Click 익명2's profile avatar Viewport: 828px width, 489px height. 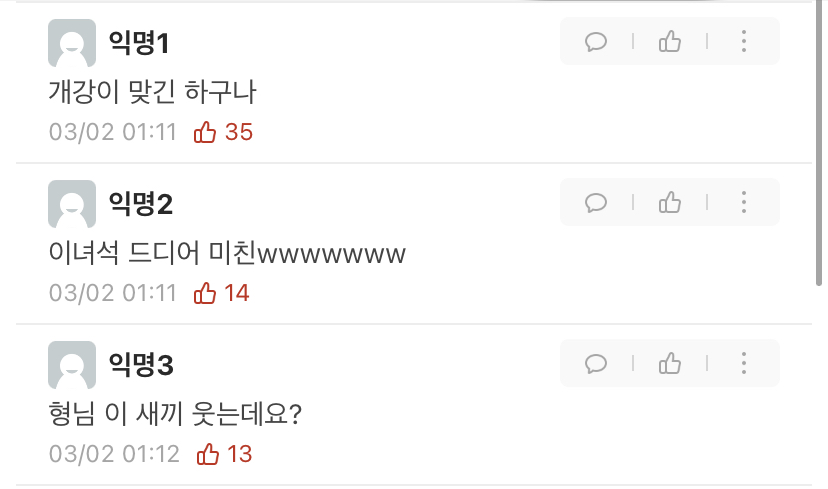(72, 204)
